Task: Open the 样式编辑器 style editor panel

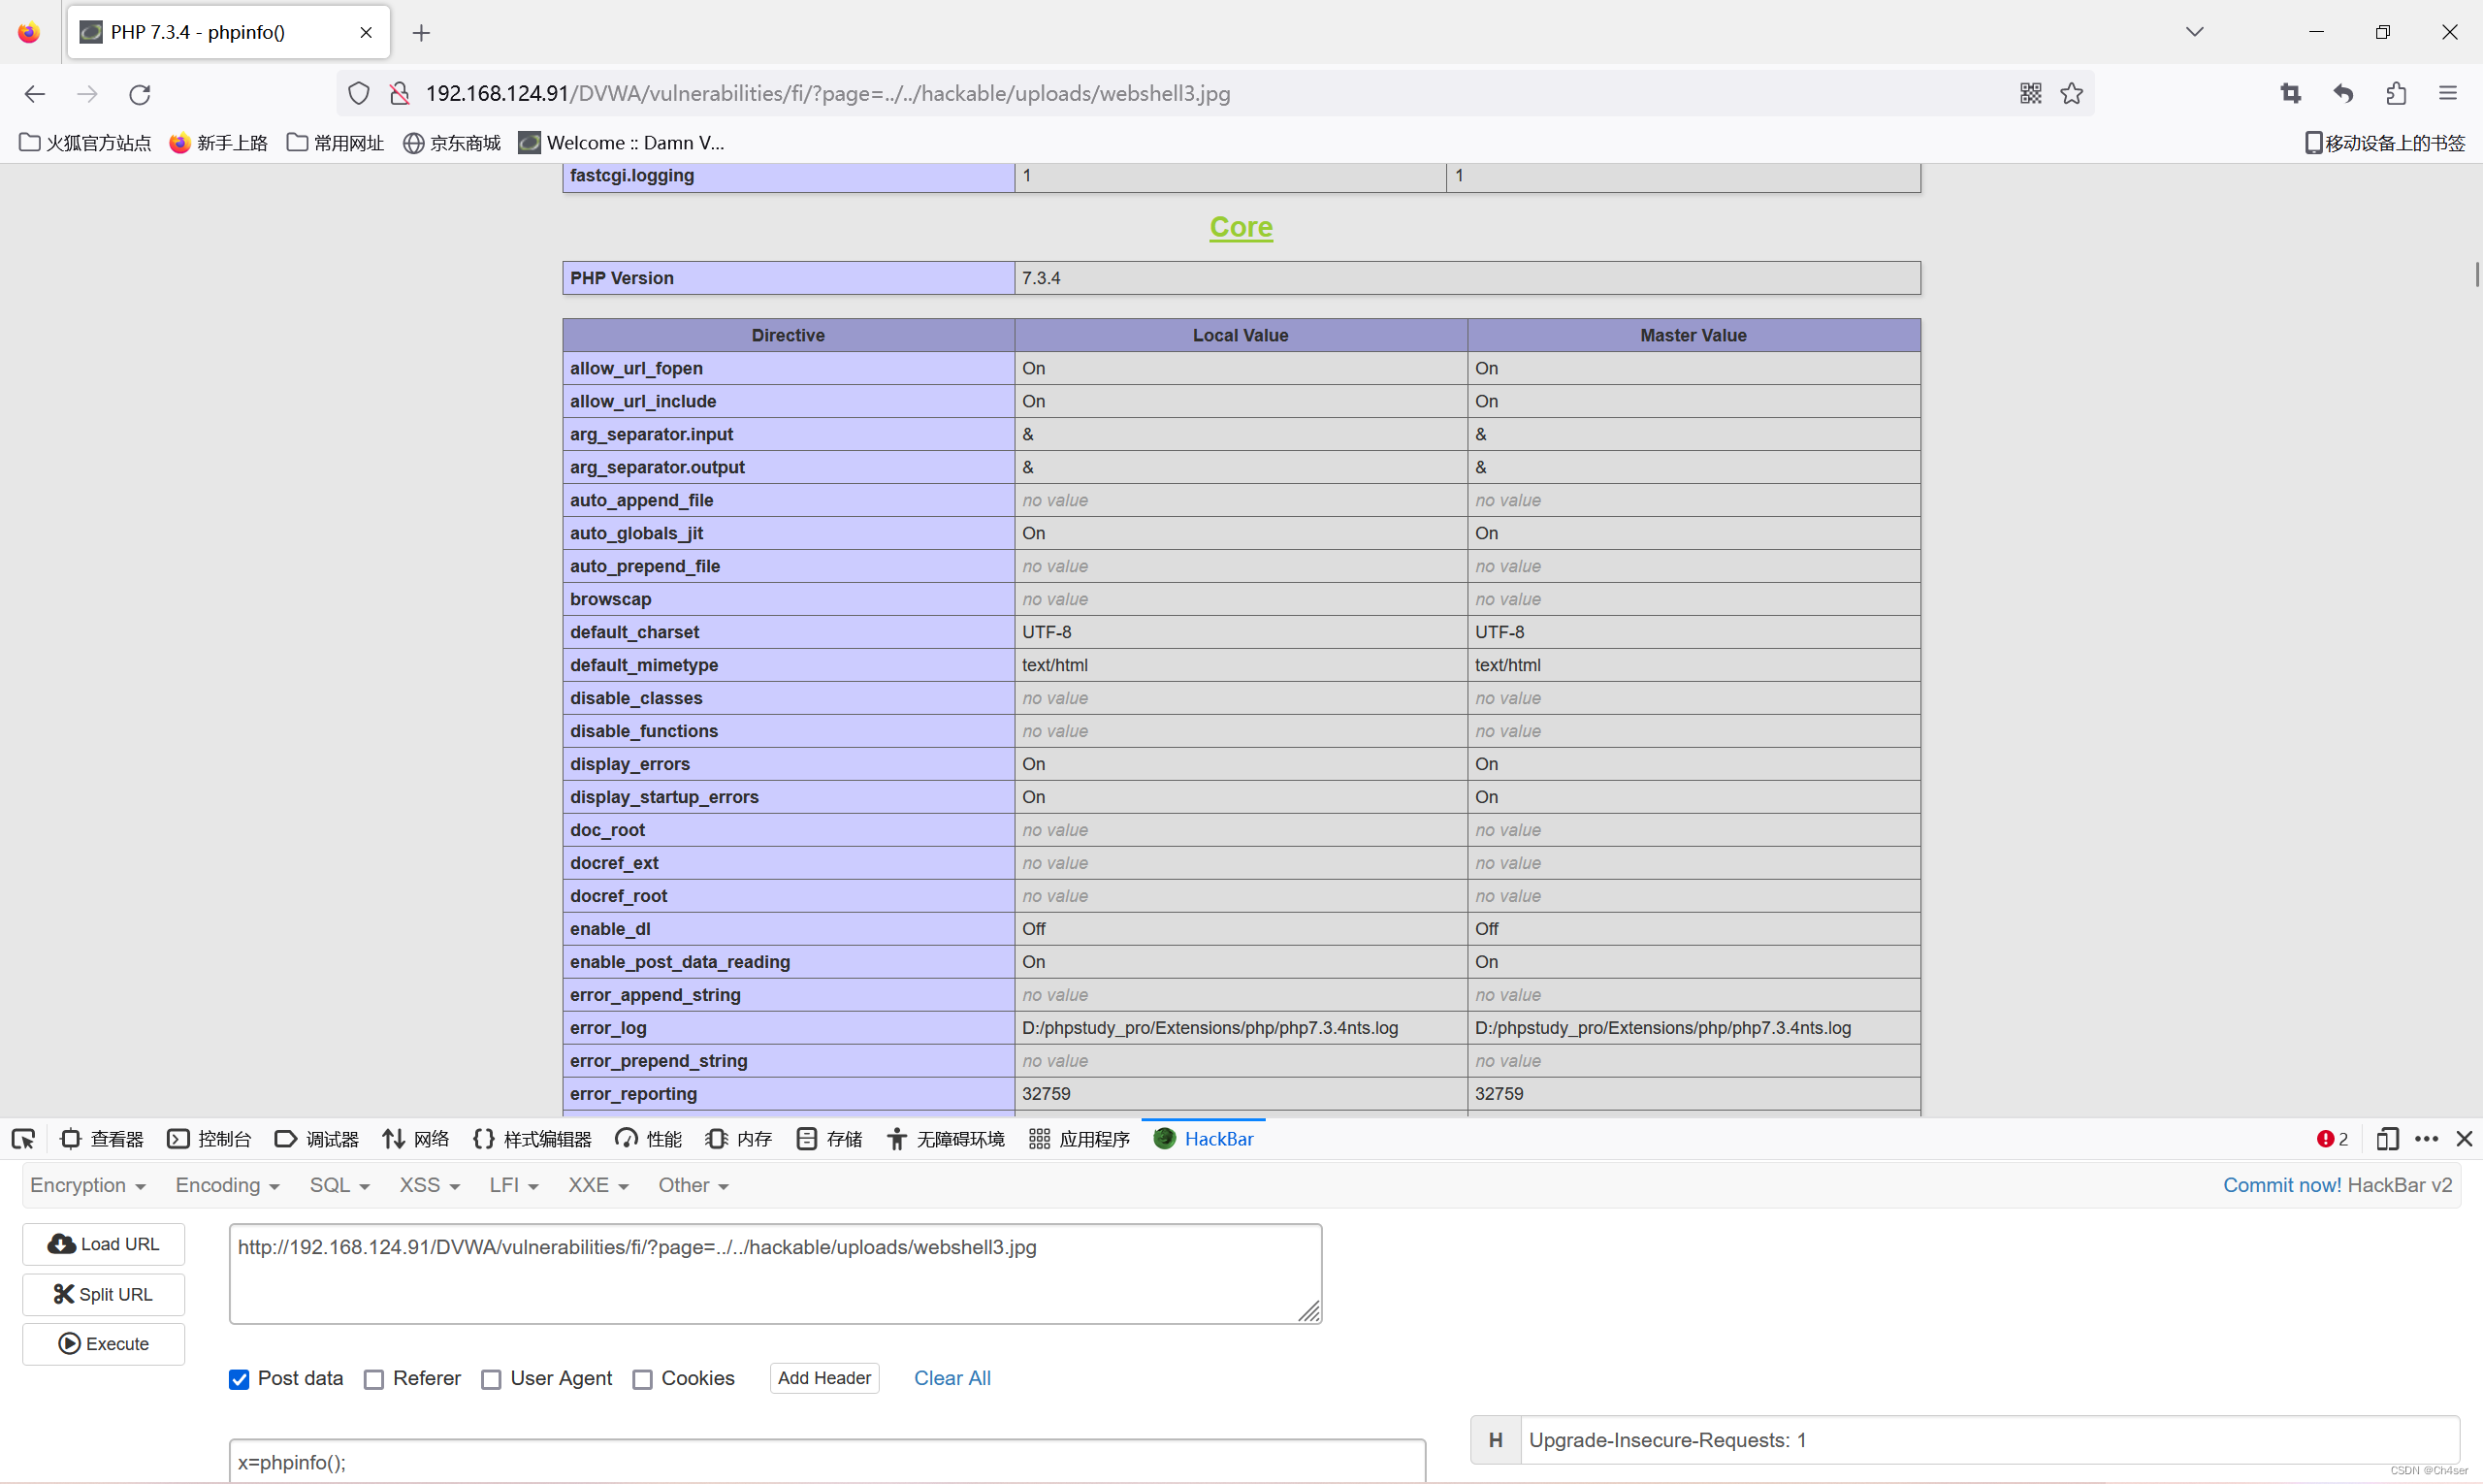Action: [532, 1139]
